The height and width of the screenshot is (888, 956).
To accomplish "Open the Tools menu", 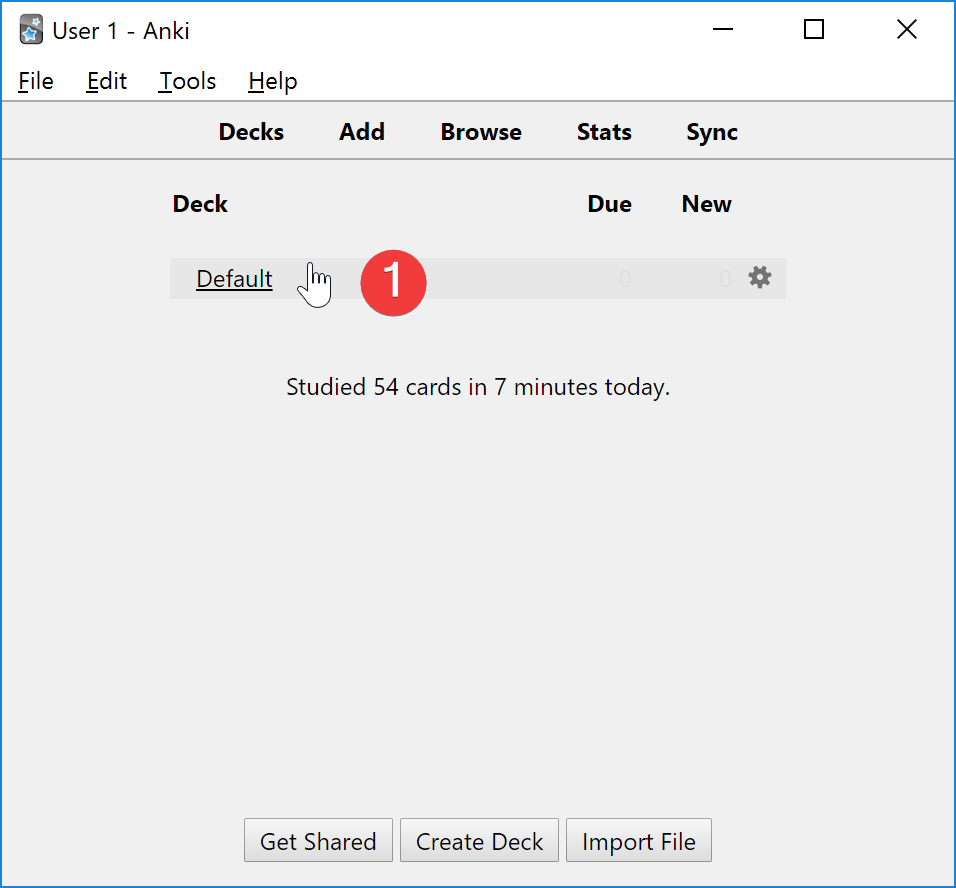I will click(x=187, y=81).
